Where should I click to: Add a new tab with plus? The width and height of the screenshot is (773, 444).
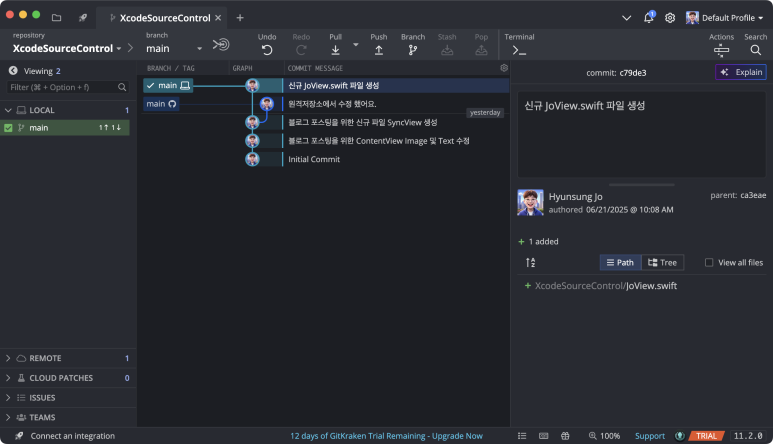tap(240, 18)
